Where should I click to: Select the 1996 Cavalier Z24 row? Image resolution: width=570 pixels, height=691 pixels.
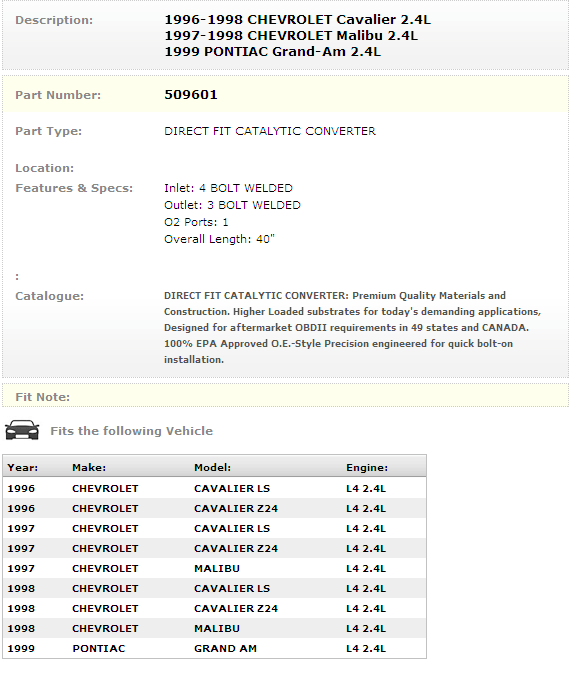coord(214,508)
